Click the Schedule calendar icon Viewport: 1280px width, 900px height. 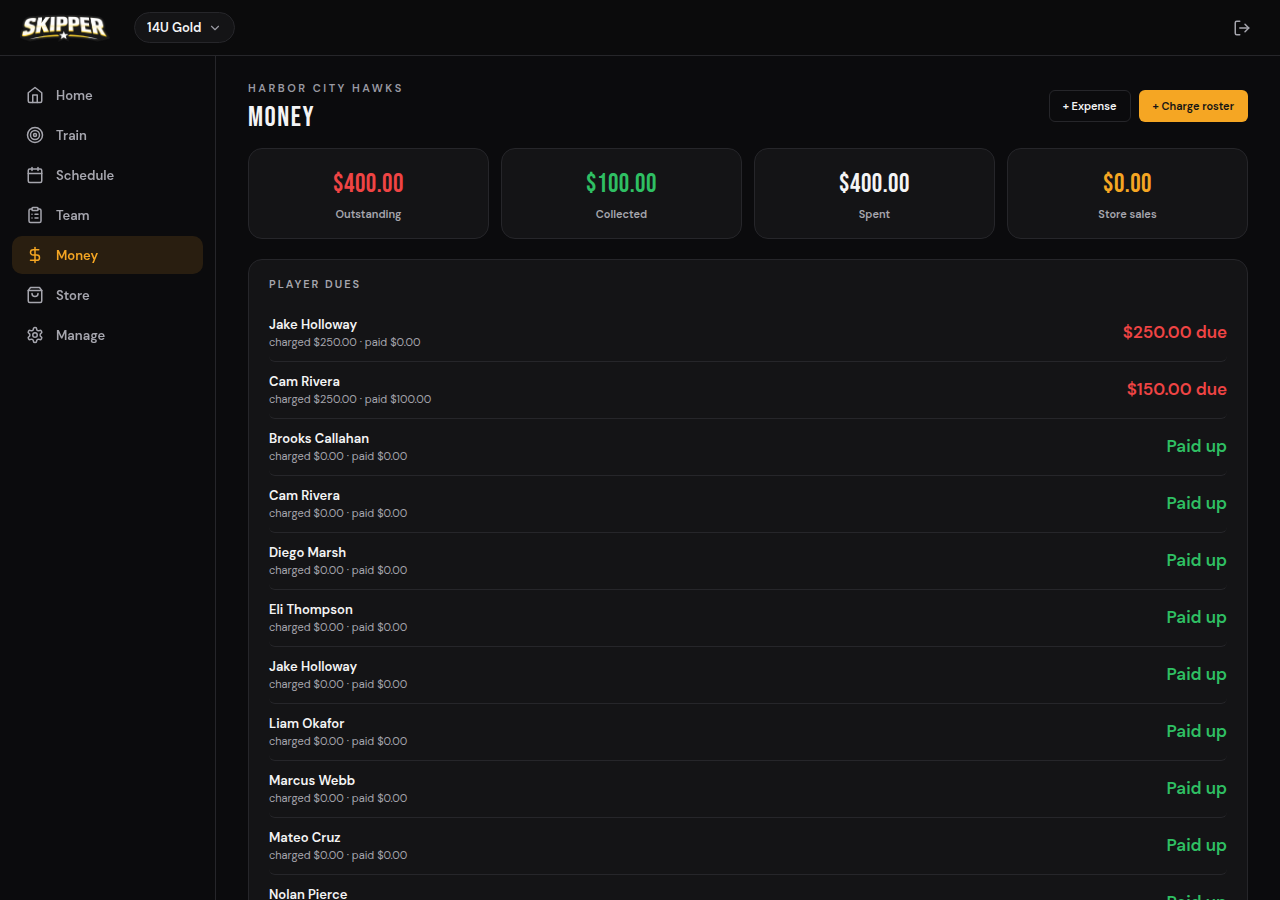tap(35, 175)
